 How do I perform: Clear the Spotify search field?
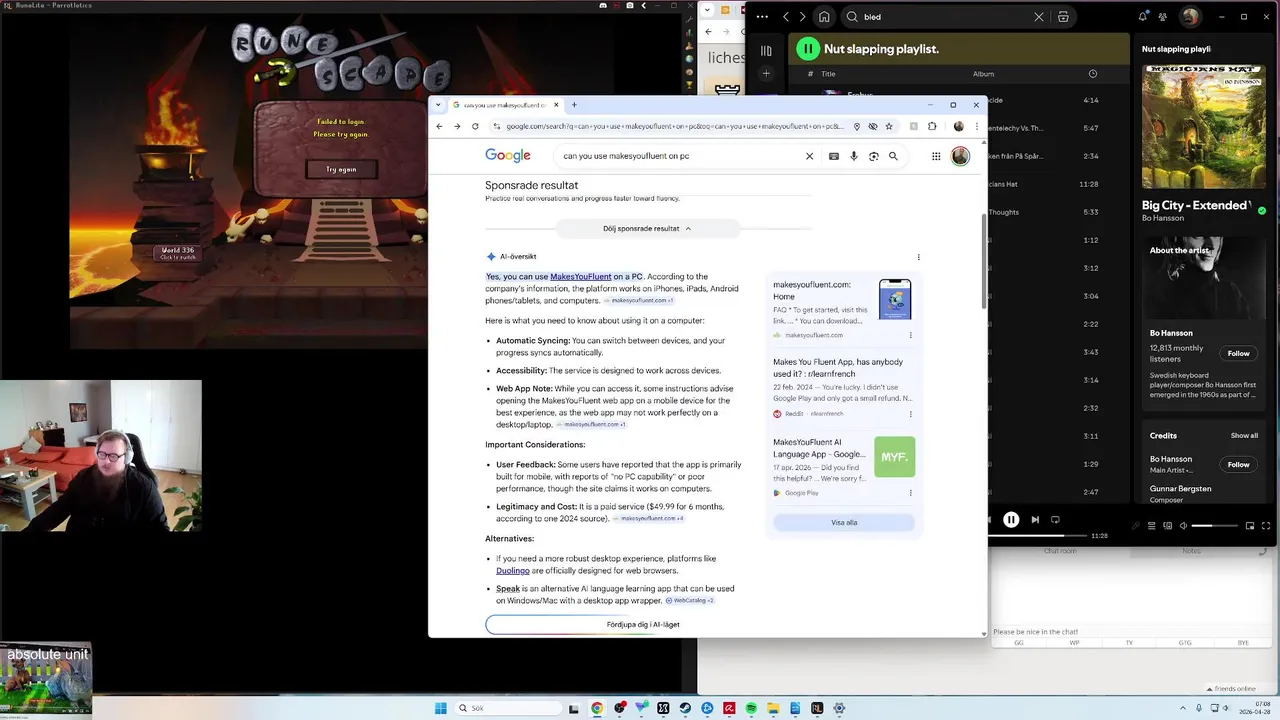tap(1038, 17)
